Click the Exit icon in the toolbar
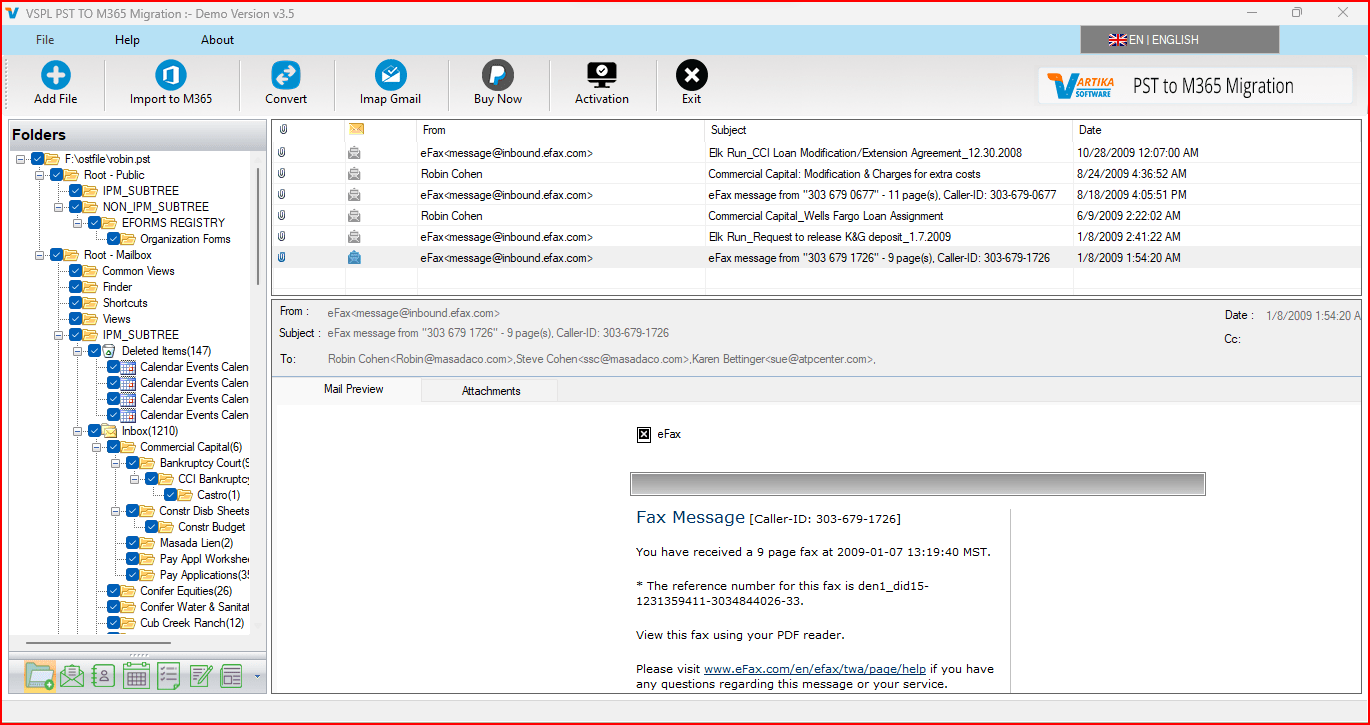 click(x=691, y=75)
